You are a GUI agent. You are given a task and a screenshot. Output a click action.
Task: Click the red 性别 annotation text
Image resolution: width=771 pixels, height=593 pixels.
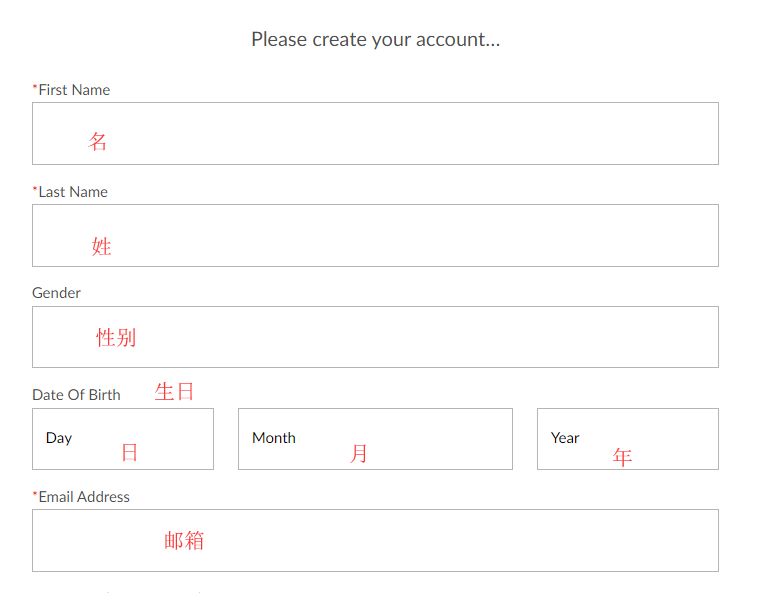(116, 338)
